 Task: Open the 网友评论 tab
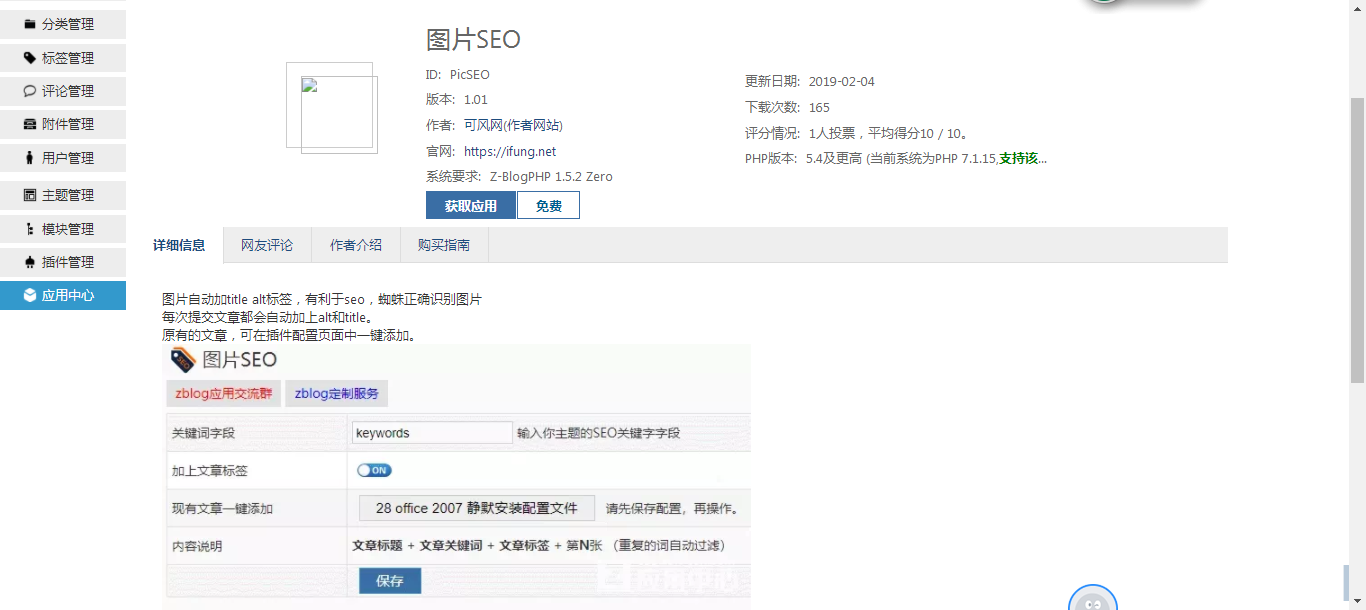tap(267, 245)
